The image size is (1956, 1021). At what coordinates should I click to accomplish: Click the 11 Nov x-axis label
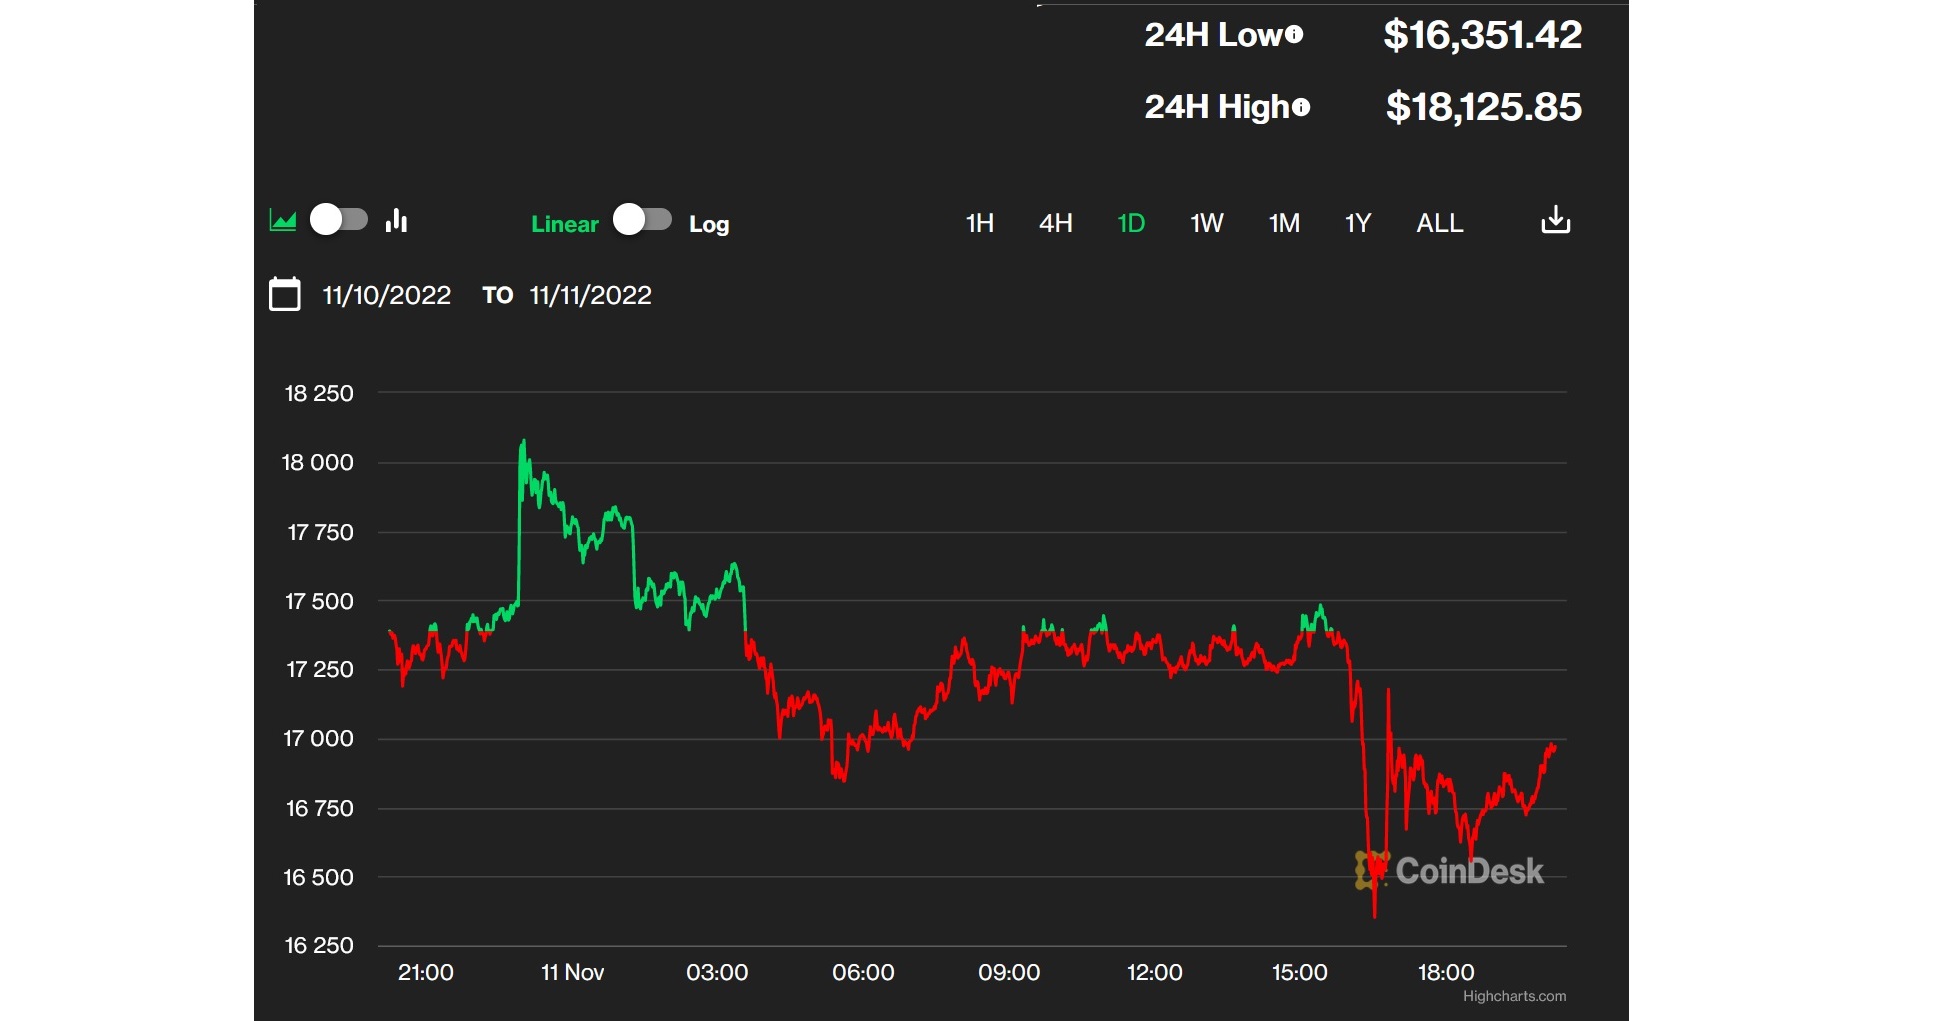[x=572, y=972]
